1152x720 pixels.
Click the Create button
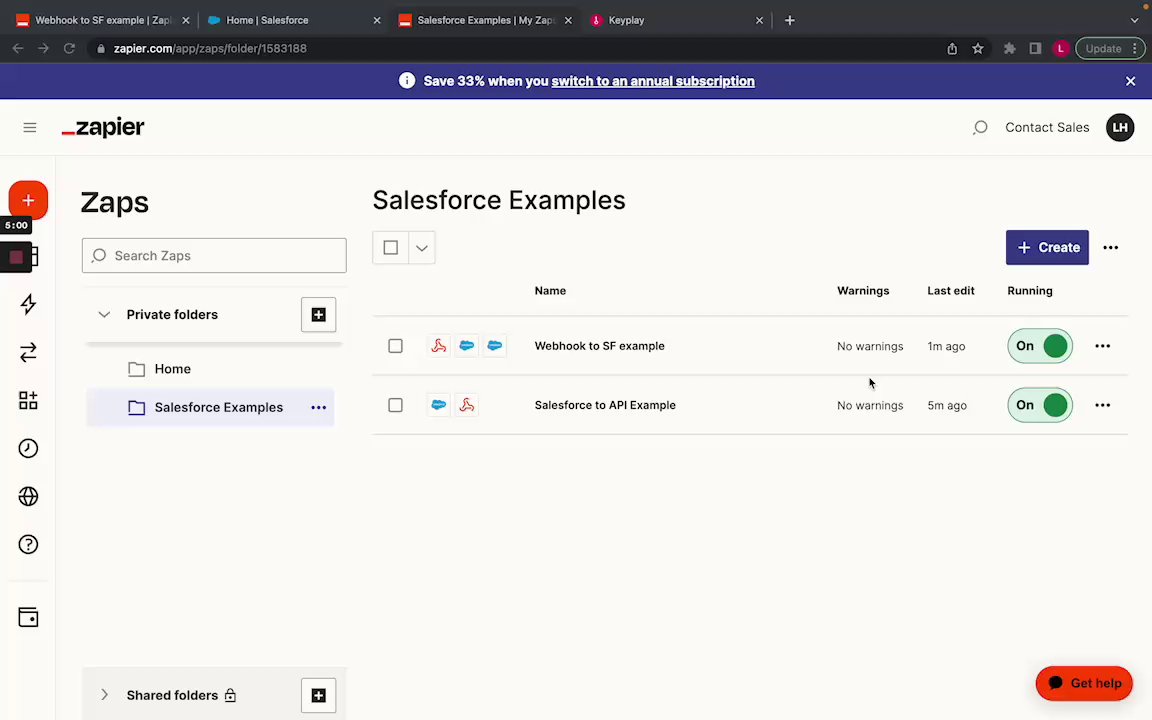click(x=1047, y=248)
